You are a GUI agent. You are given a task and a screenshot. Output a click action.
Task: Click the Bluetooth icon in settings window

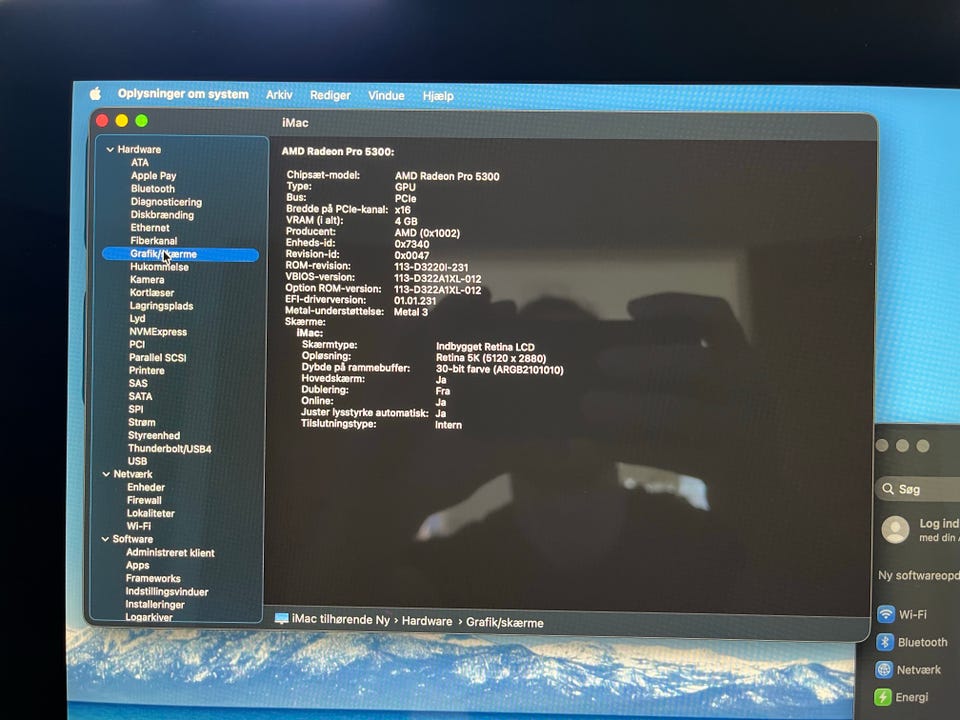coord(885,642)
